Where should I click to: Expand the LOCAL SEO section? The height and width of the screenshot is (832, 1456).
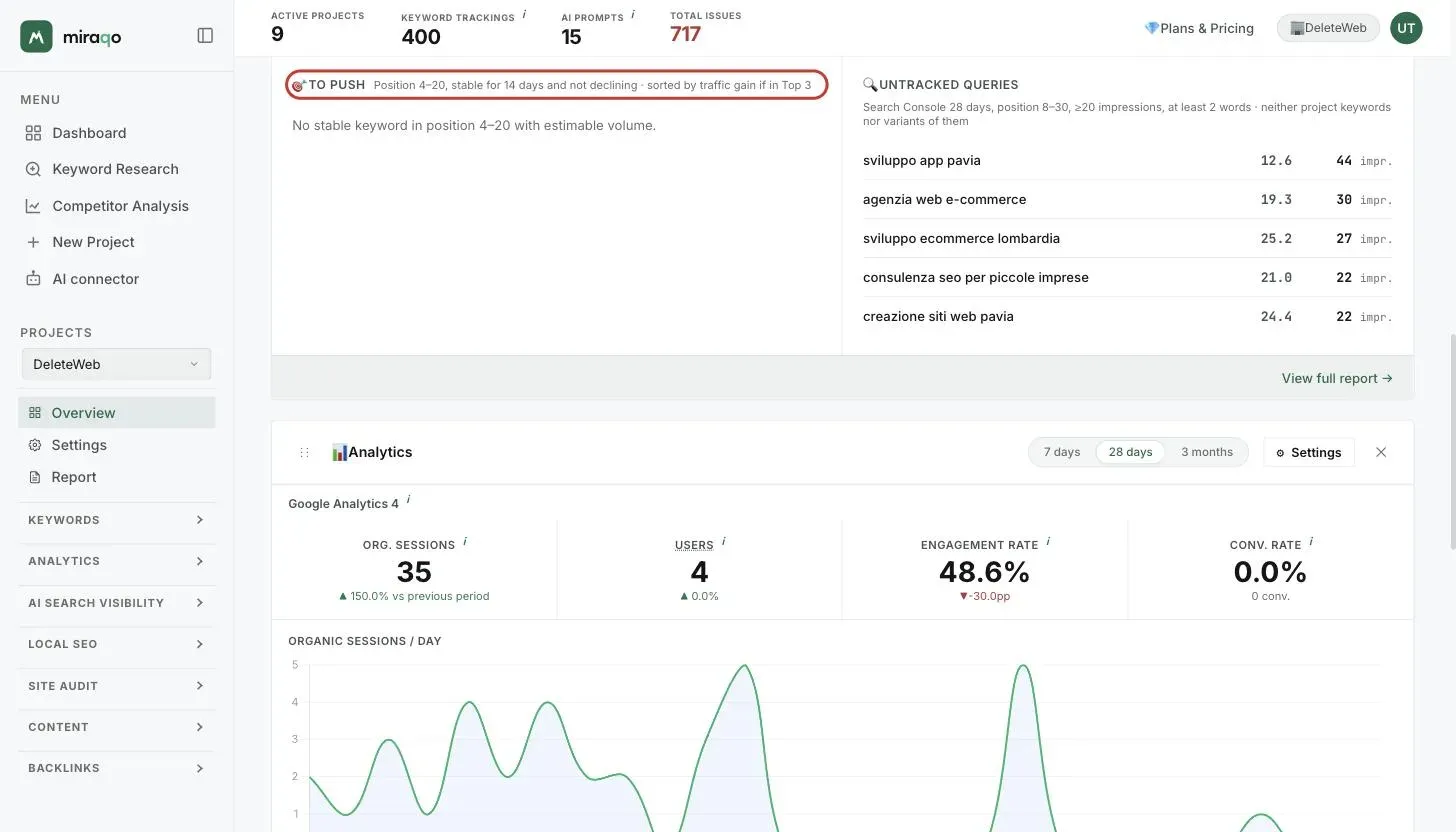pyautogui.click(x=116, y=644)
